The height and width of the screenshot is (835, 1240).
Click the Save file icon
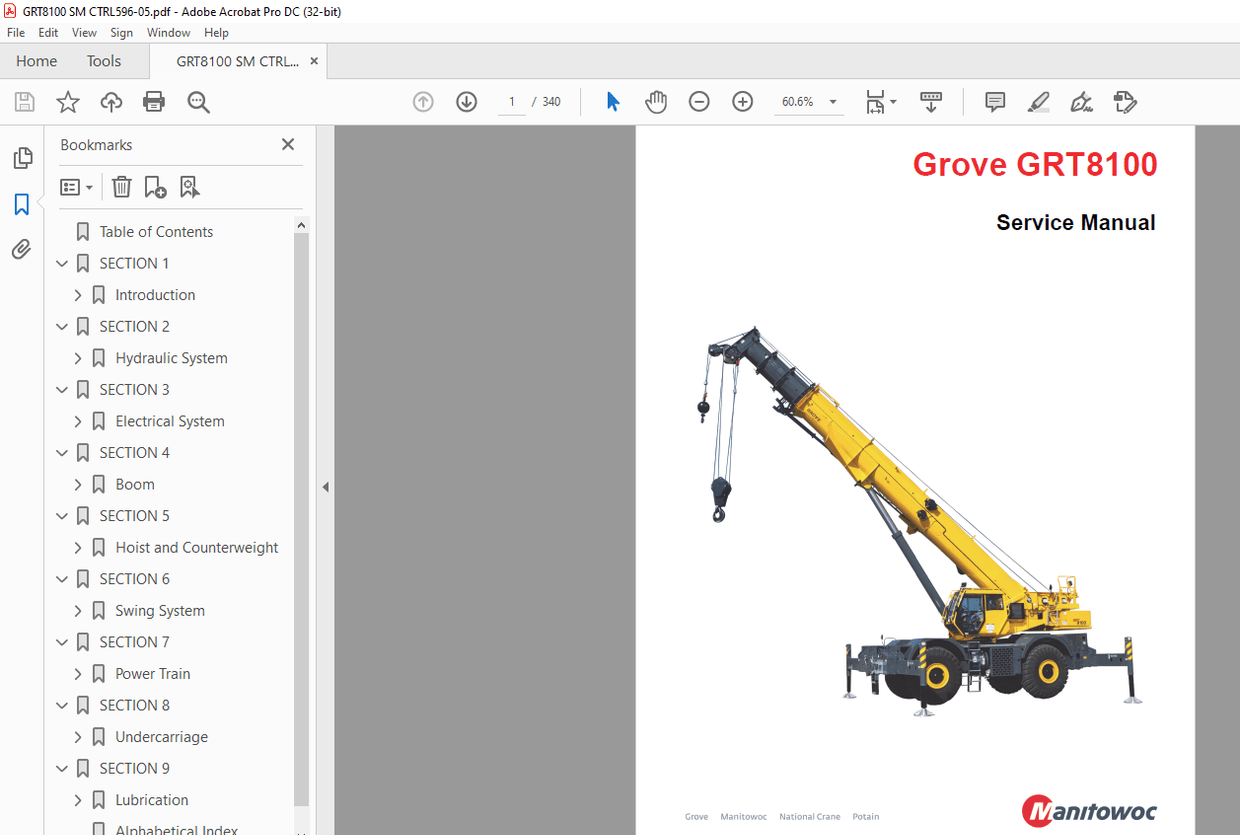coord(25,102)
